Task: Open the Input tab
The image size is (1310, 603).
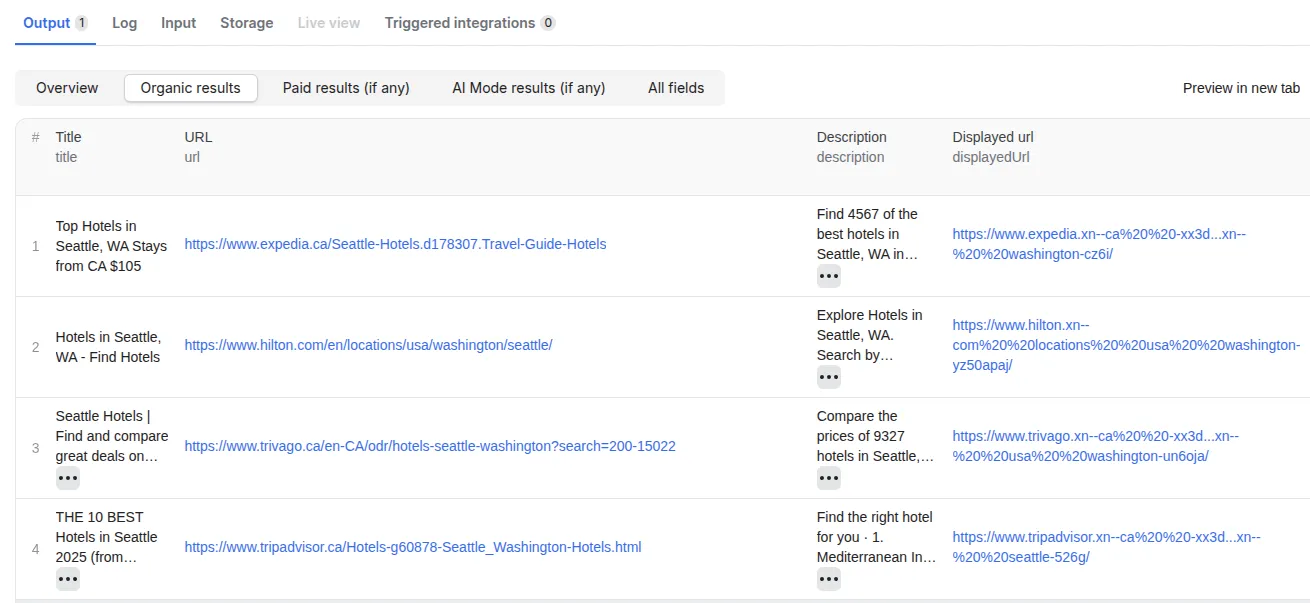Action: 179,22
